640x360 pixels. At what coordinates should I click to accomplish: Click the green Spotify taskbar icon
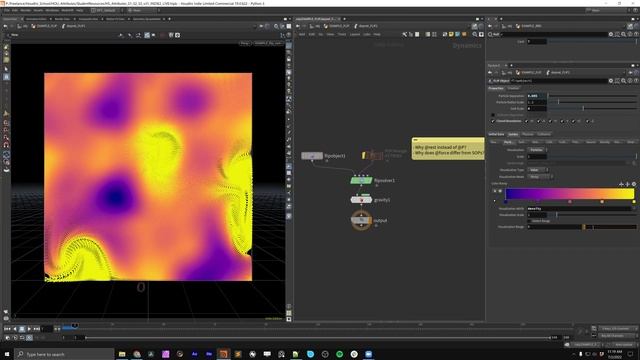[x=340, y=354]
